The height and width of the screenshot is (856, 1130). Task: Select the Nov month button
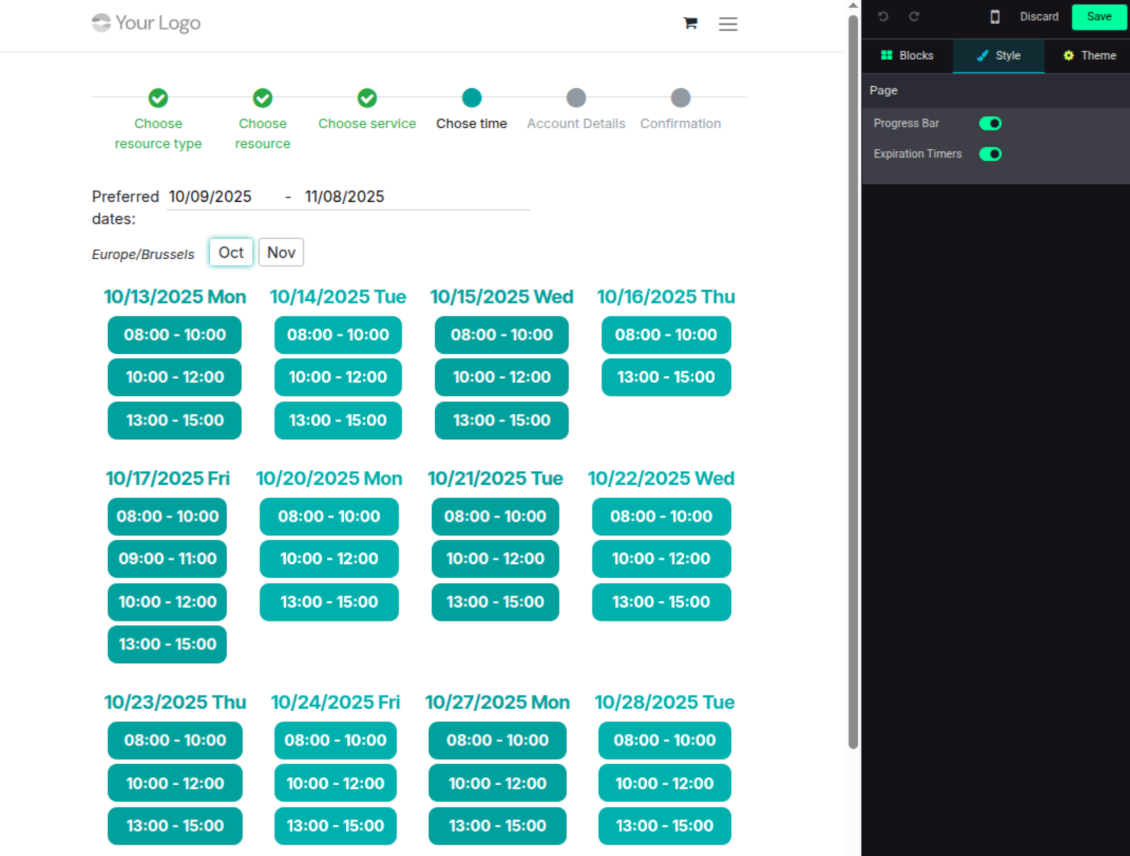[x=281, y=253]
